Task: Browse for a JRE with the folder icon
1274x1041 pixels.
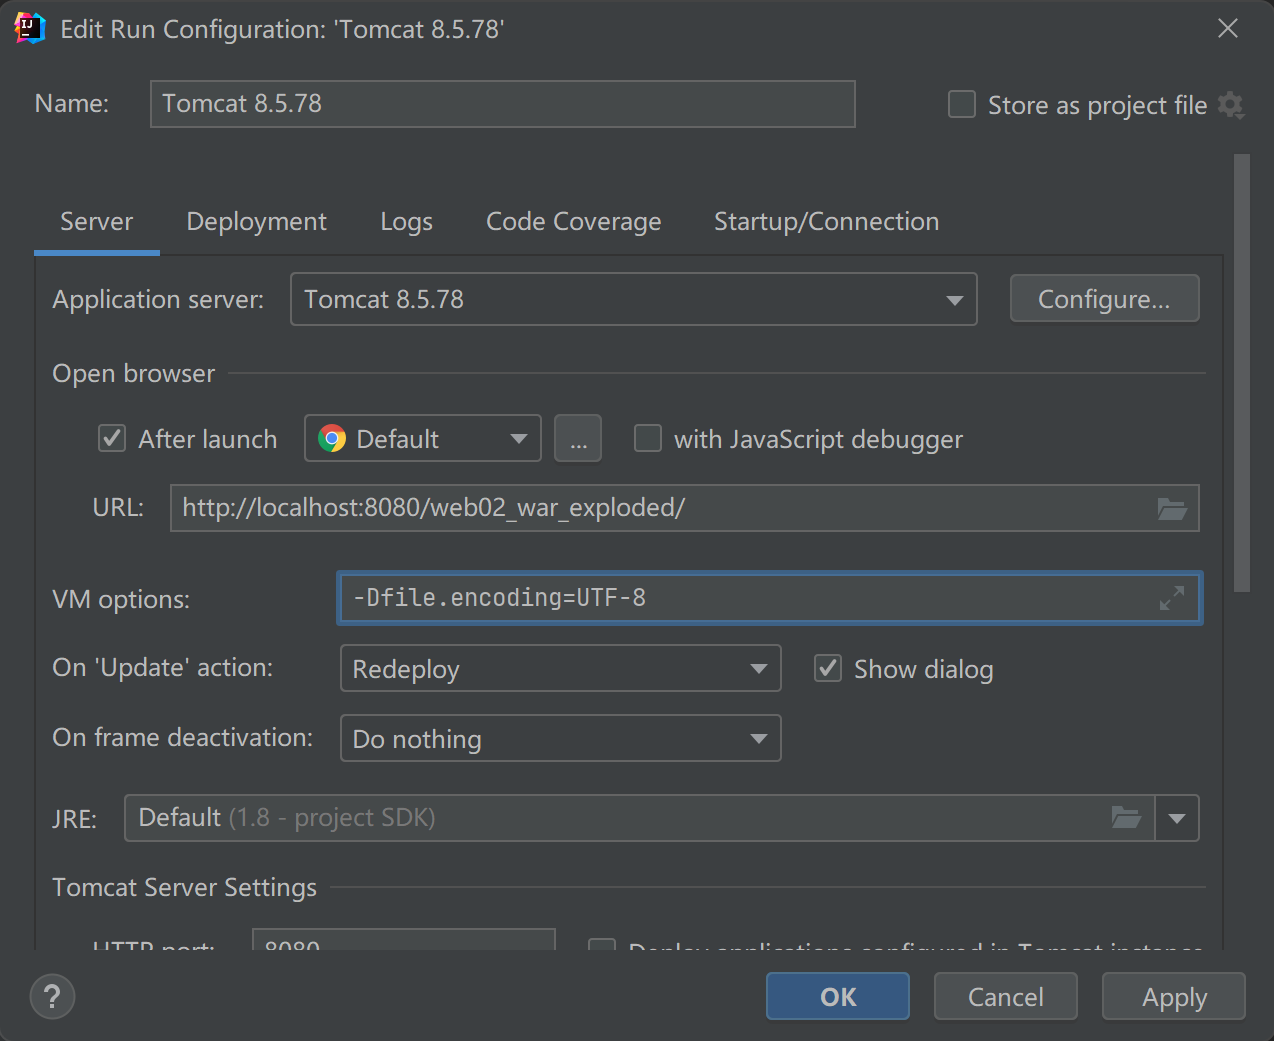Action: coord(1127,818)
